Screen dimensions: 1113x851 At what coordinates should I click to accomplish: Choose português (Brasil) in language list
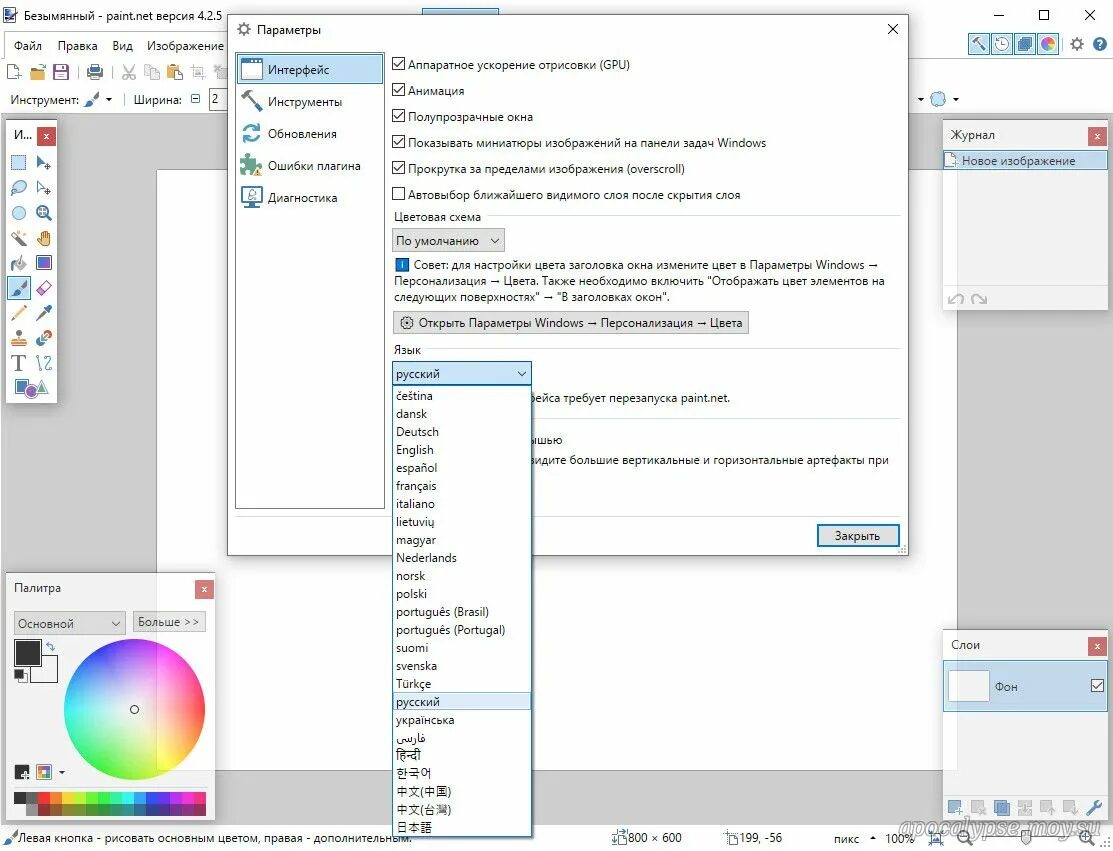[461, 612]
